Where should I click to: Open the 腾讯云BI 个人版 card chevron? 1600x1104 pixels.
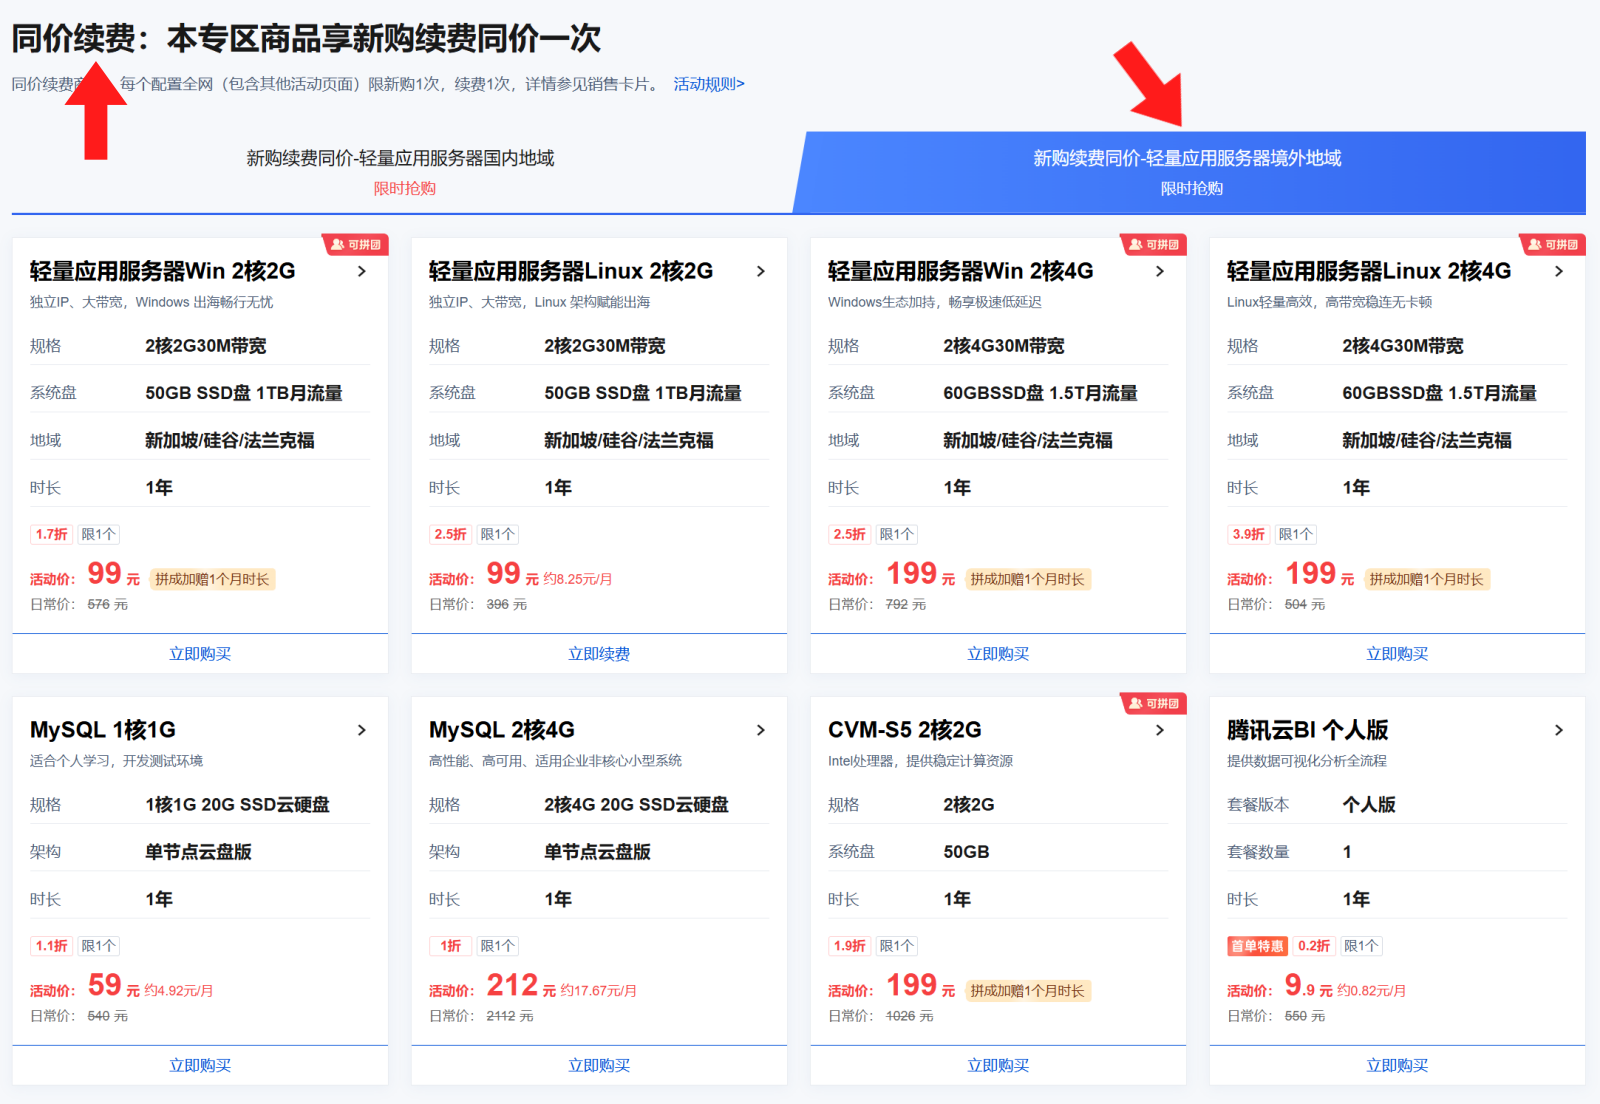click(1559, 730)
